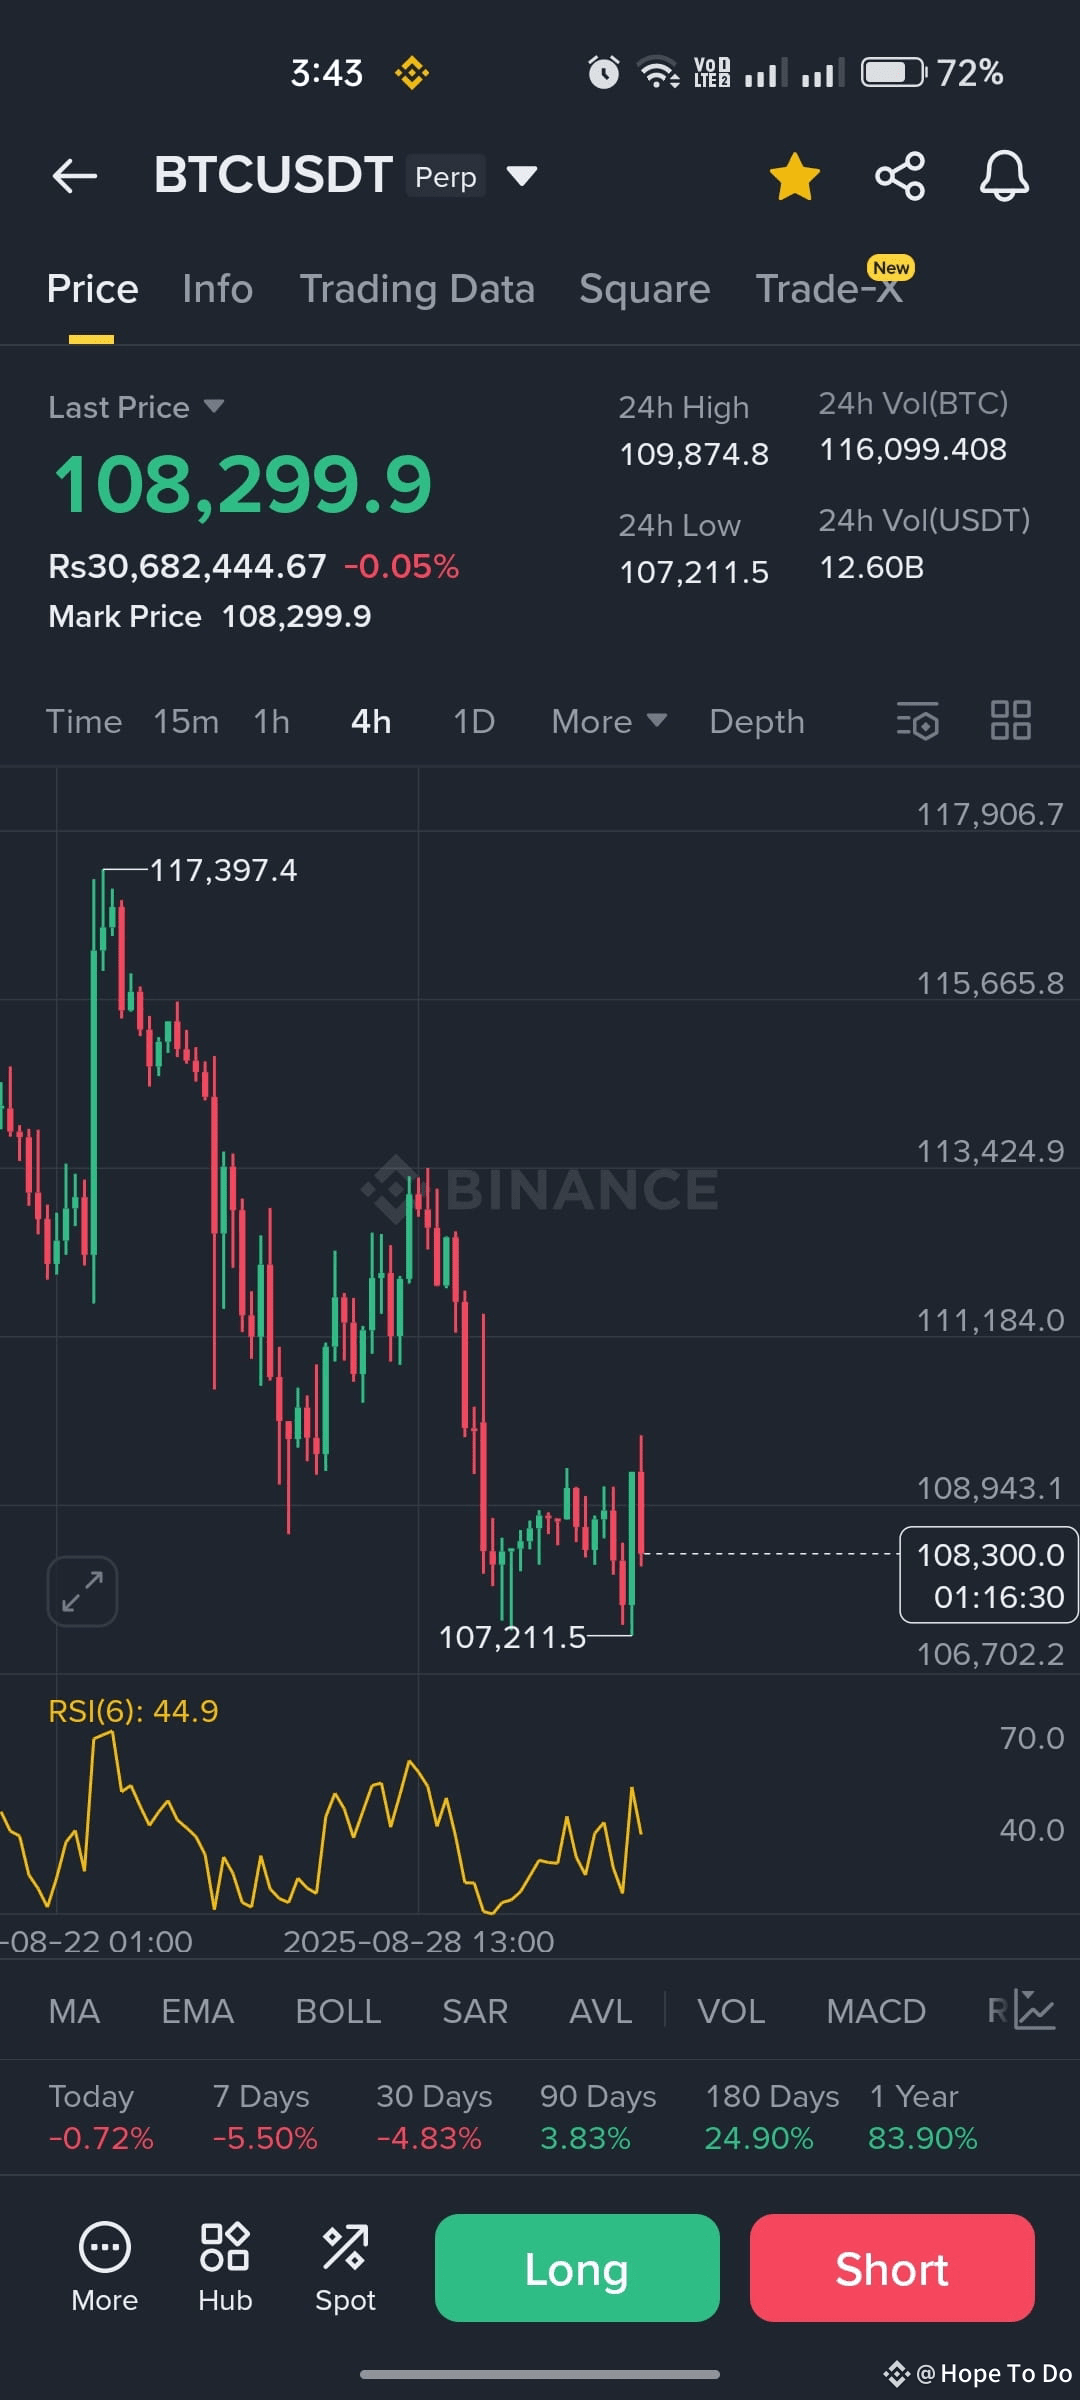Screen dimensions: 1080x2400
Task: Switch to the Info tab
Action: tap(217, 289)
